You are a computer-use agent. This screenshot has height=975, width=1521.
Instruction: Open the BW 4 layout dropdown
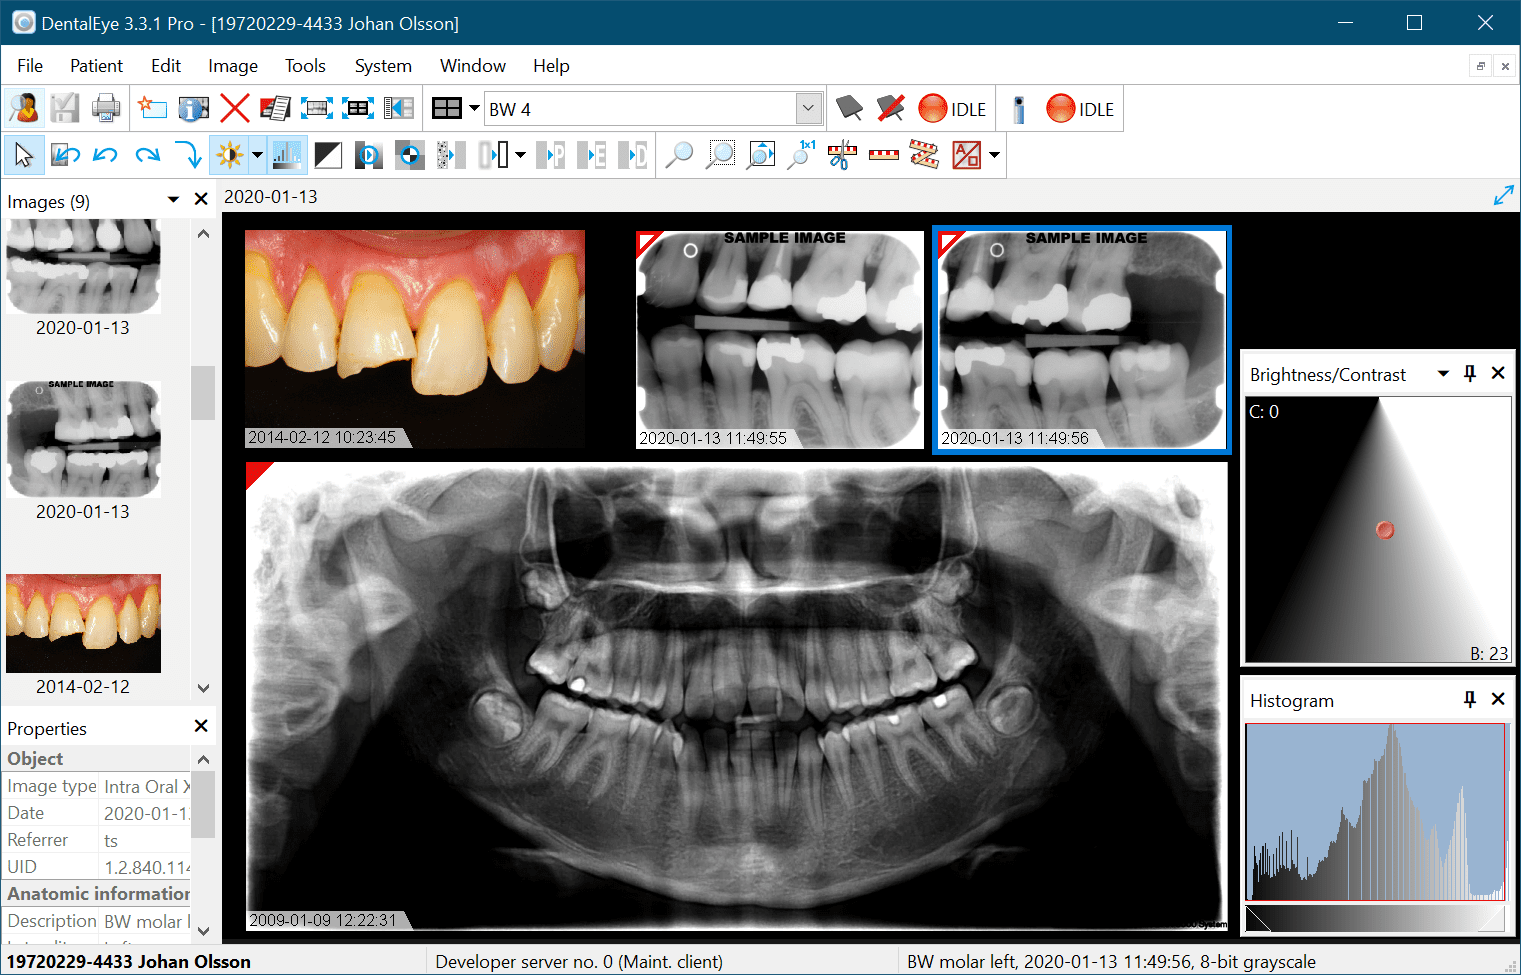pos(807,108)
